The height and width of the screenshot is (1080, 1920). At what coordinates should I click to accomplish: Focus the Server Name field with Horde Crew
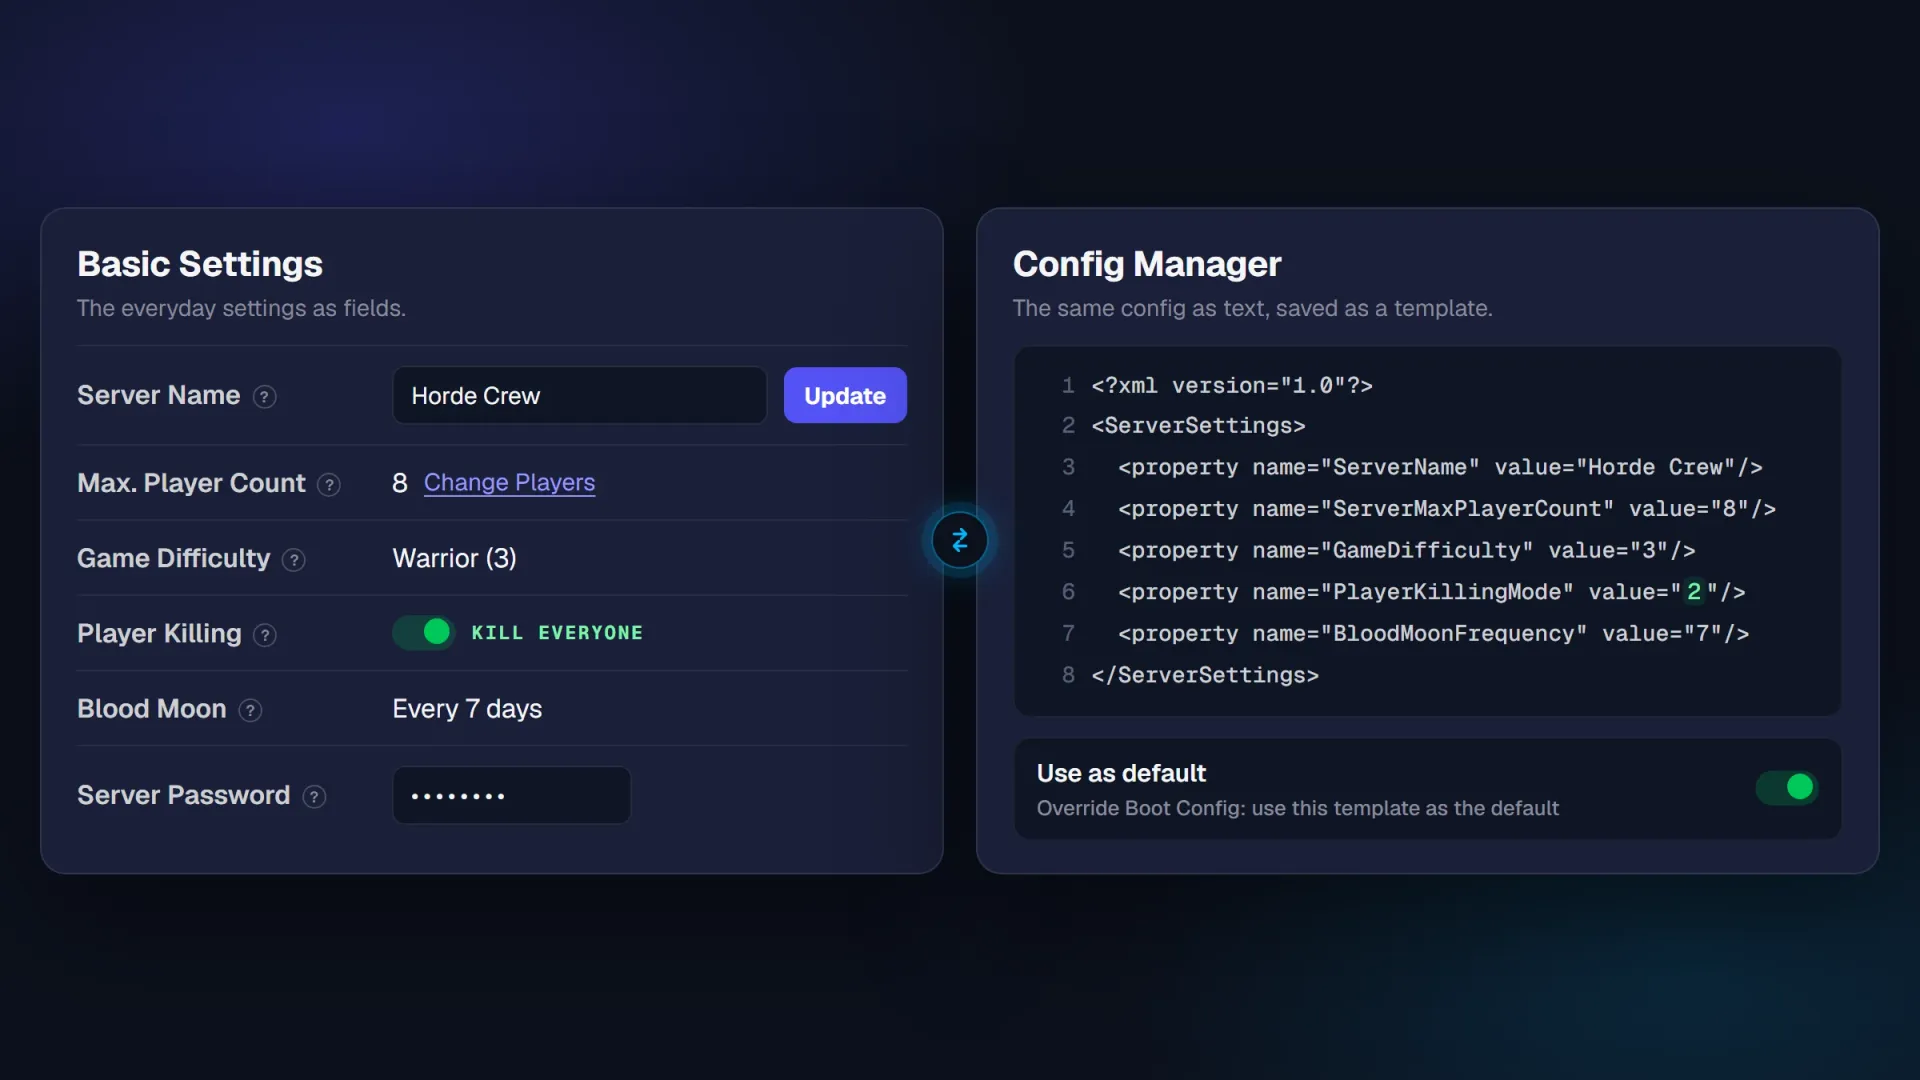point(580,395)
